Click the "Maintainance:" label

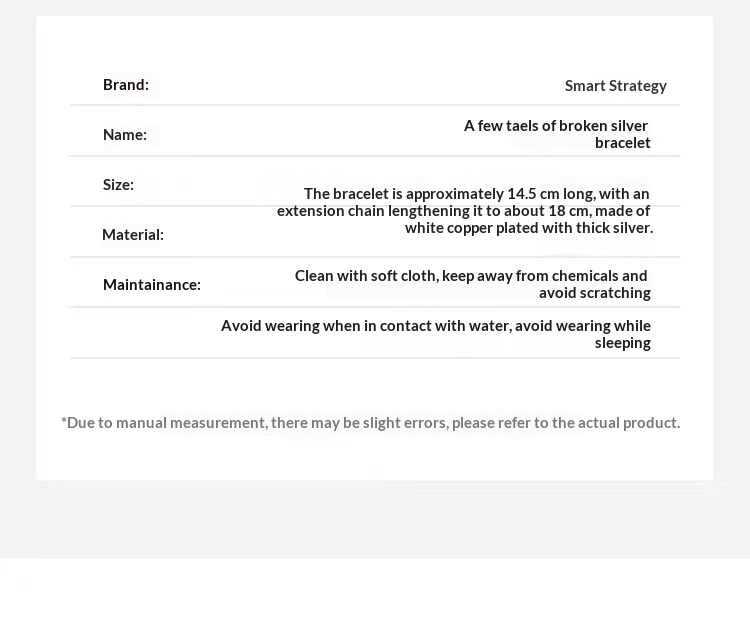click(x=152, y=285)
